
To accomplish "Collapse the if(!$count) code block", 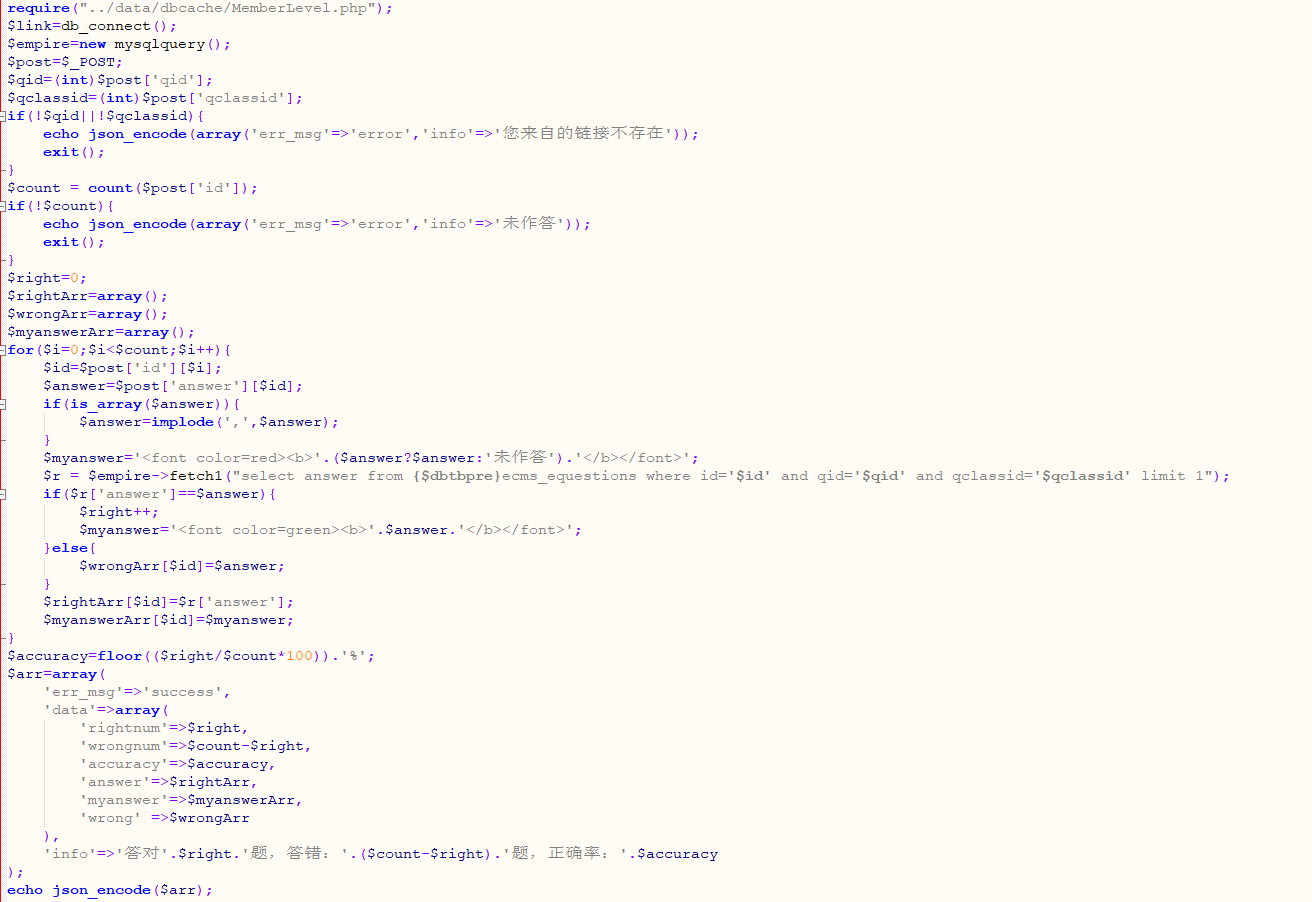I will point(3,206).
